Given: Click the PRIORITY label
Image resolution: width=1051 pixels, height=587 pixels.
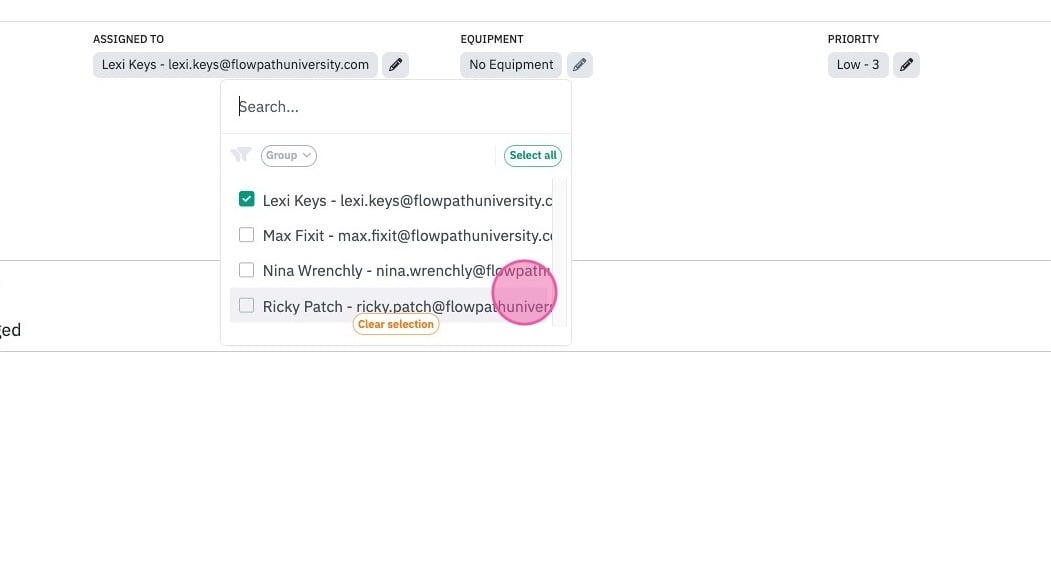Looking at the screenshot, I should [x=853, y=39].
